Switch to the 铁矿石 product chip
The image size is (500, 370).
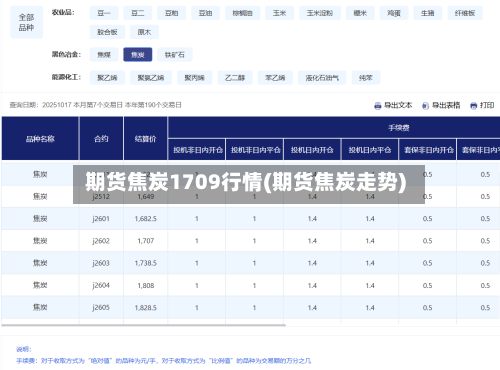pos(175,55)
